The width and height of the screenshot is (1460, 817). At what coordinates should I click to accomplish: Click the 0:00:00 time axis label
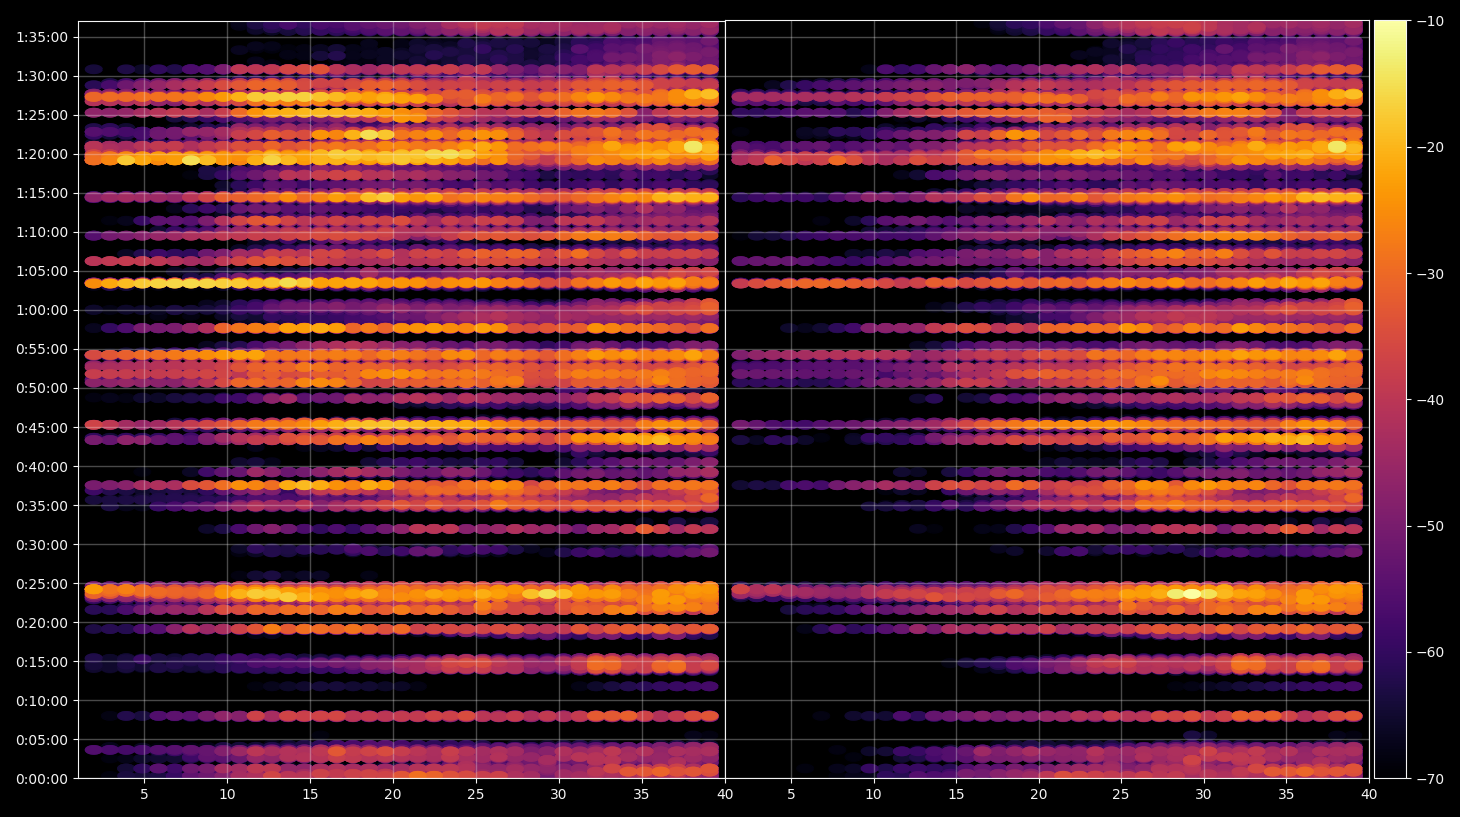[42, 779]
